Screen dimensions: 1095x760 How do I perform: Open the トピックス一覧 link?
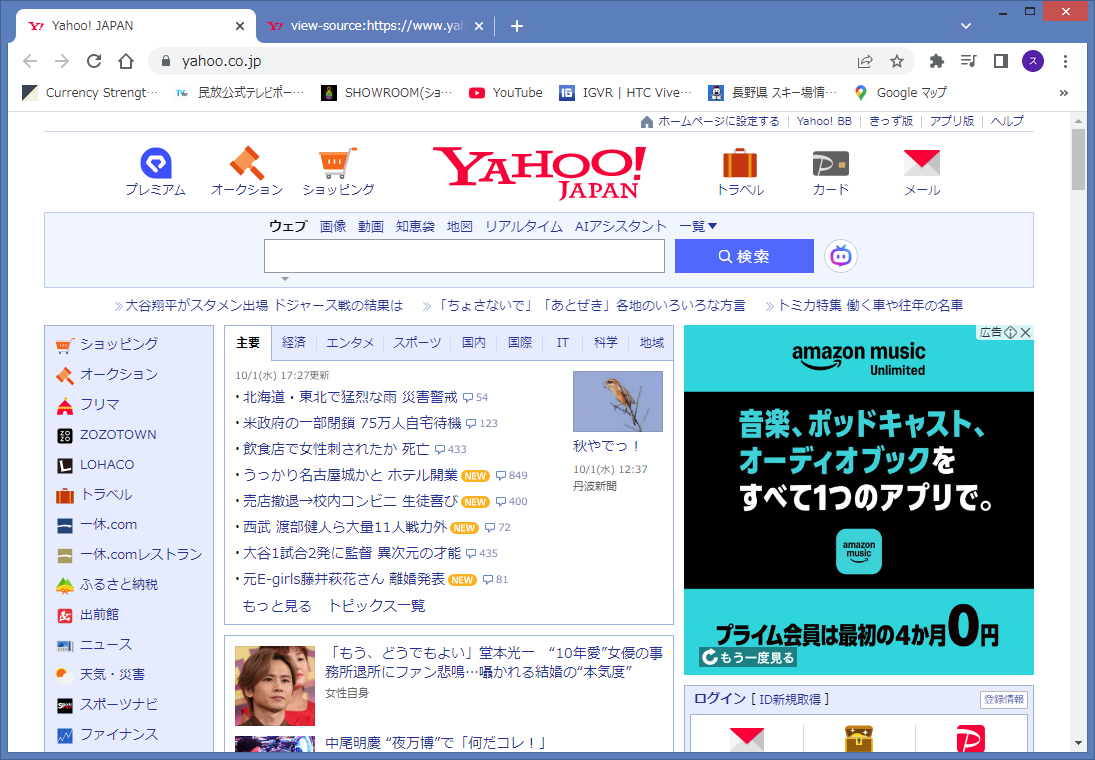[x=377, y=606]
